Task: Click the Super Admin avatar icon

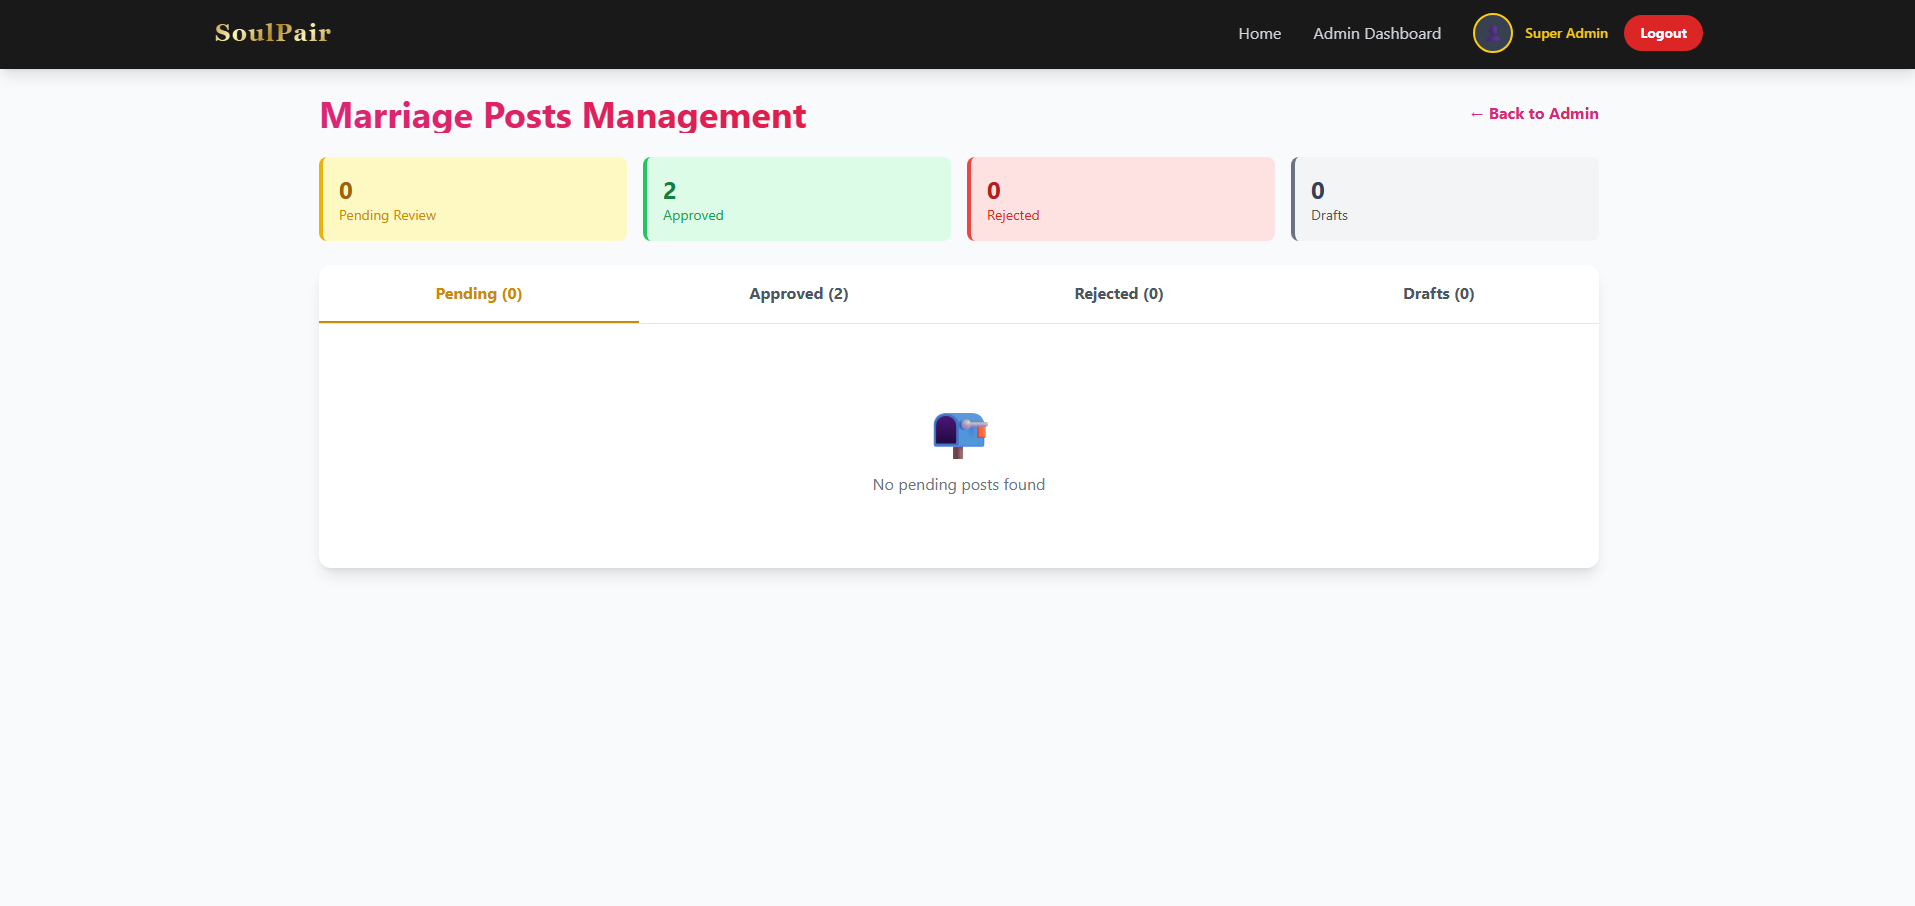Action: pyautogui.click(x=1492, y=33)
